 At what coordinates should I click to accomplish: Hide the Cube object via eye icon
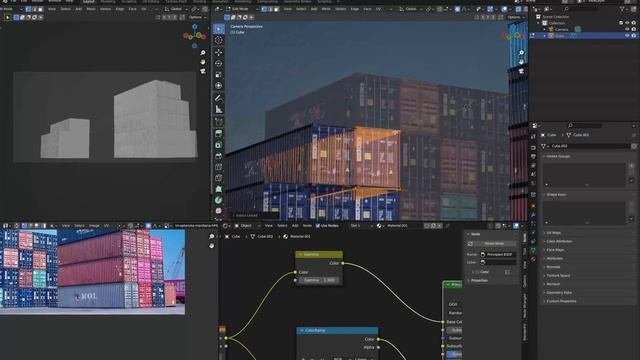point(627,36)
